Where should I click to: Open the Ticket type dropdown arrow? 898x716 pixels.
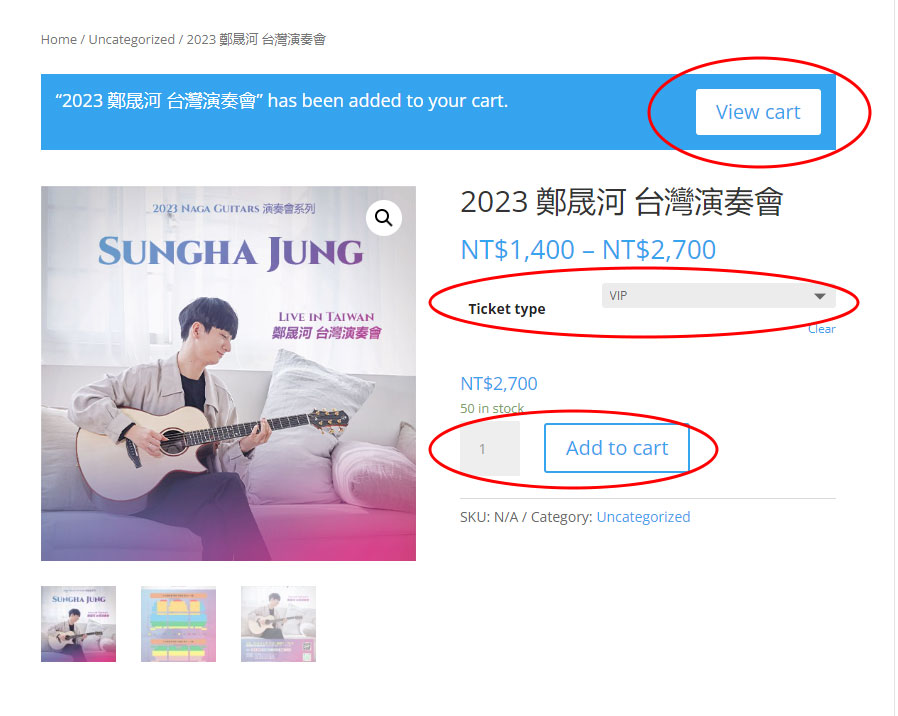[820, 296]
